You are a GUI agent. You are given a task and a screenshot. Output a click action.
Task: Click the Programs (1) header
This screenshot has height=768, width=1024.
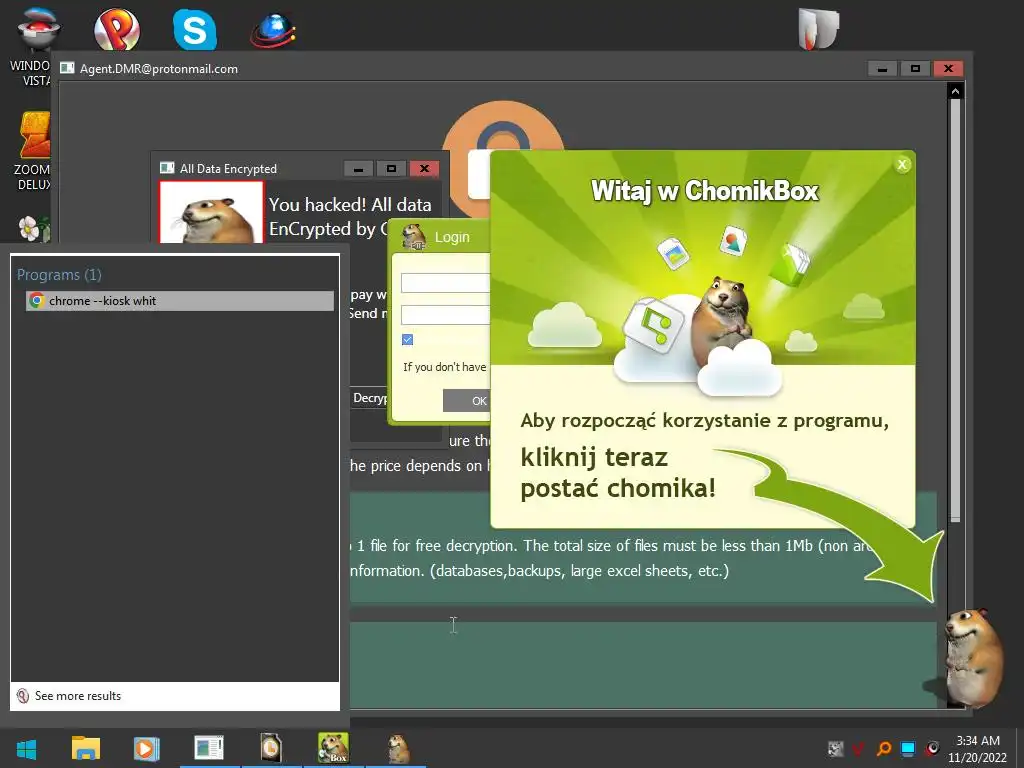point(59,274)
